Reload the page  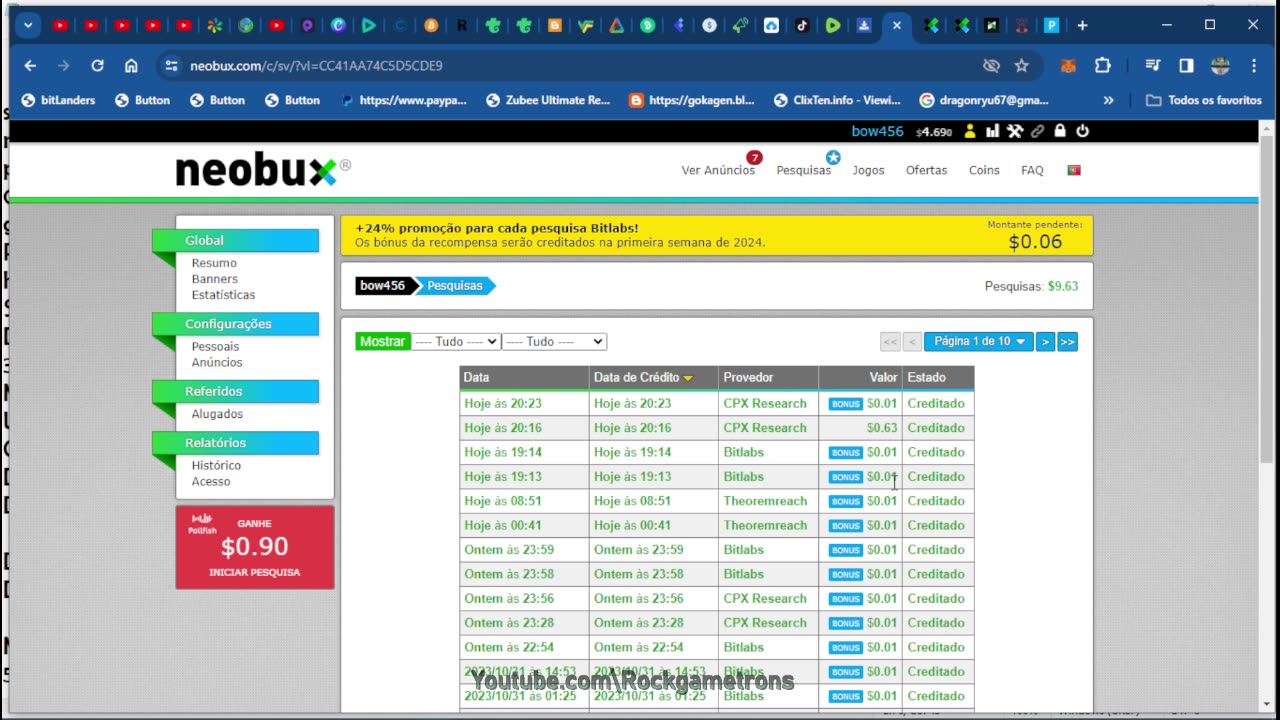(x=97, y=66)
